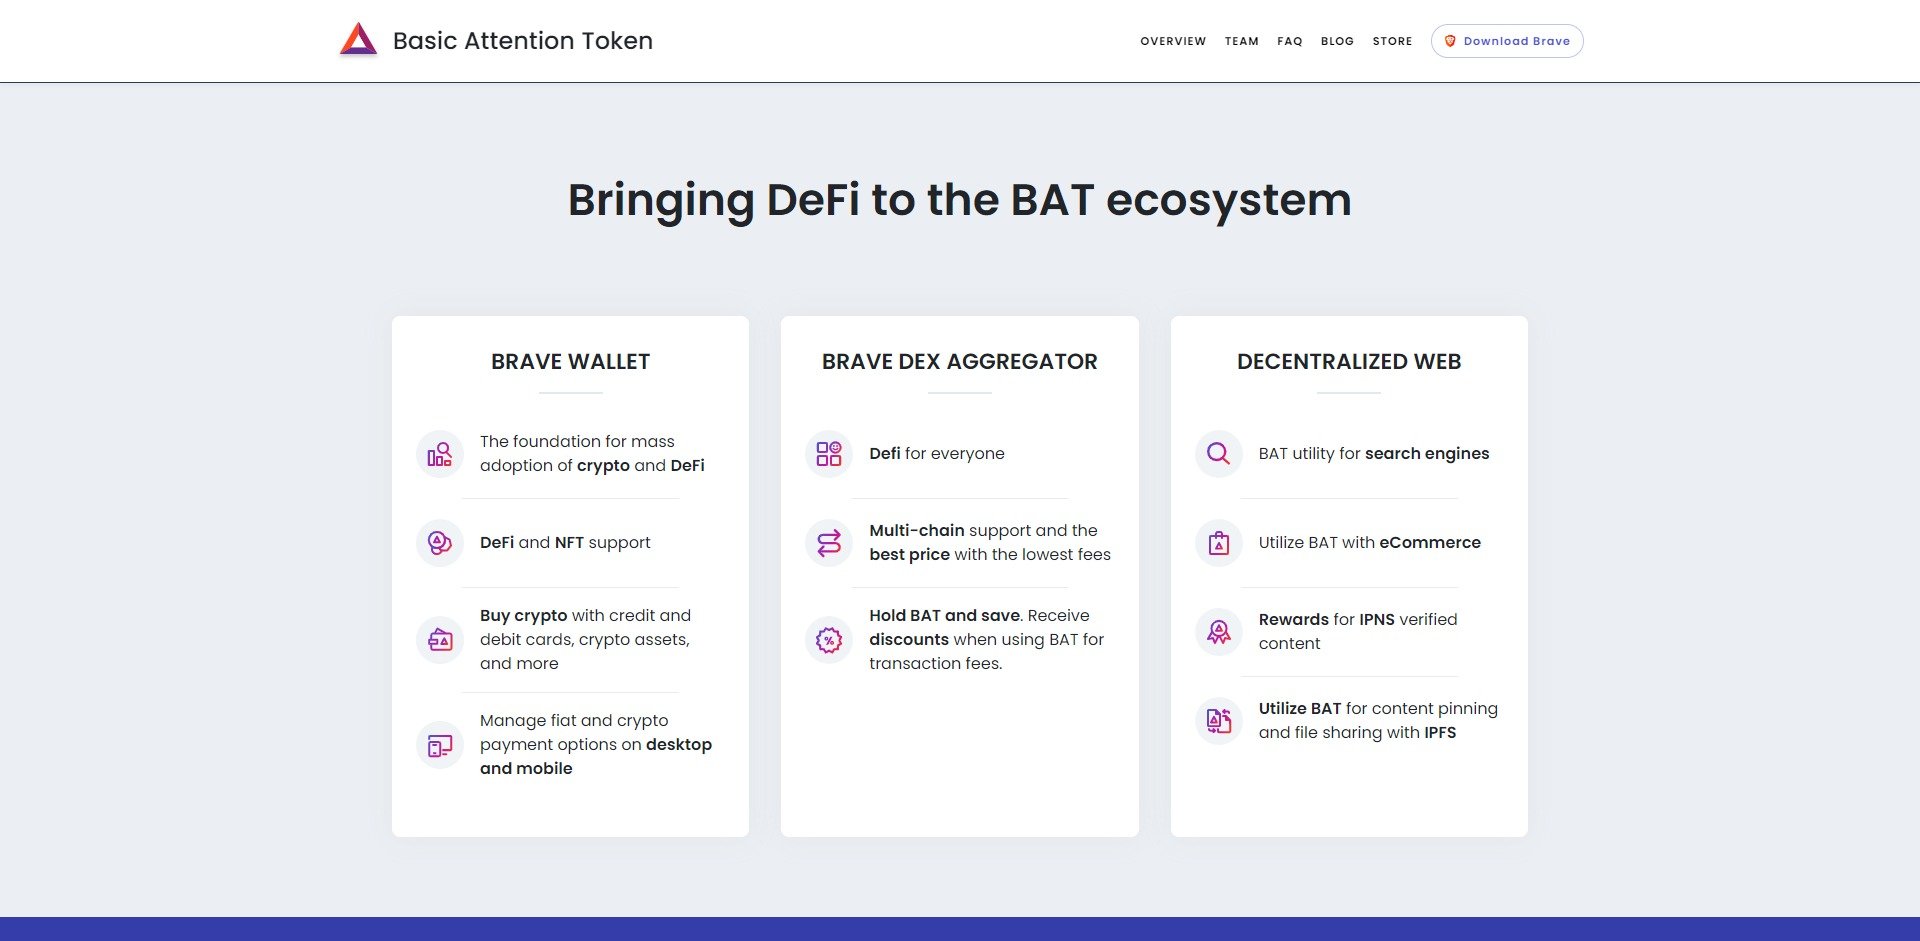This screenshot has width=1920, height=941.
Task: Select the mass adoption bar-chart search icon
Action: (x=439, y=453)
